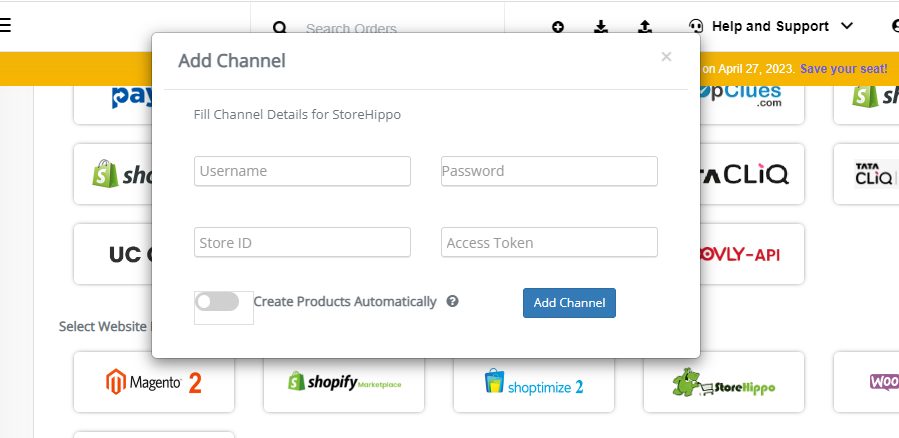899x438 pixels.
Task: Close the Add Channel dialog
Action: 666,57
